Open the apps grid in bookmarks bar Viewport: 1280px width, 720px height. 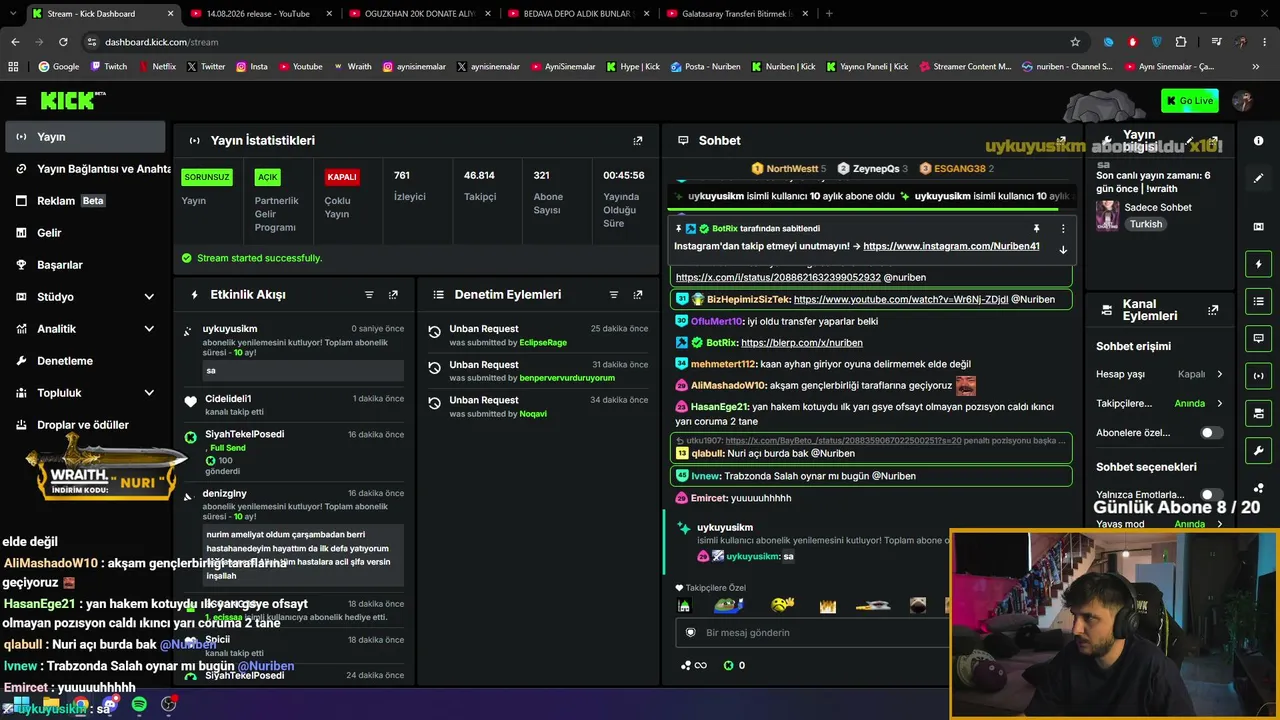(13, 67)
